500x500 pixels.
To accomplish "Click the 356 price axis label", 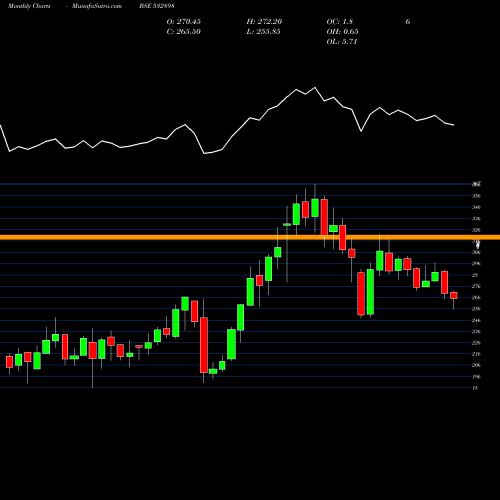I will [476, 196].
